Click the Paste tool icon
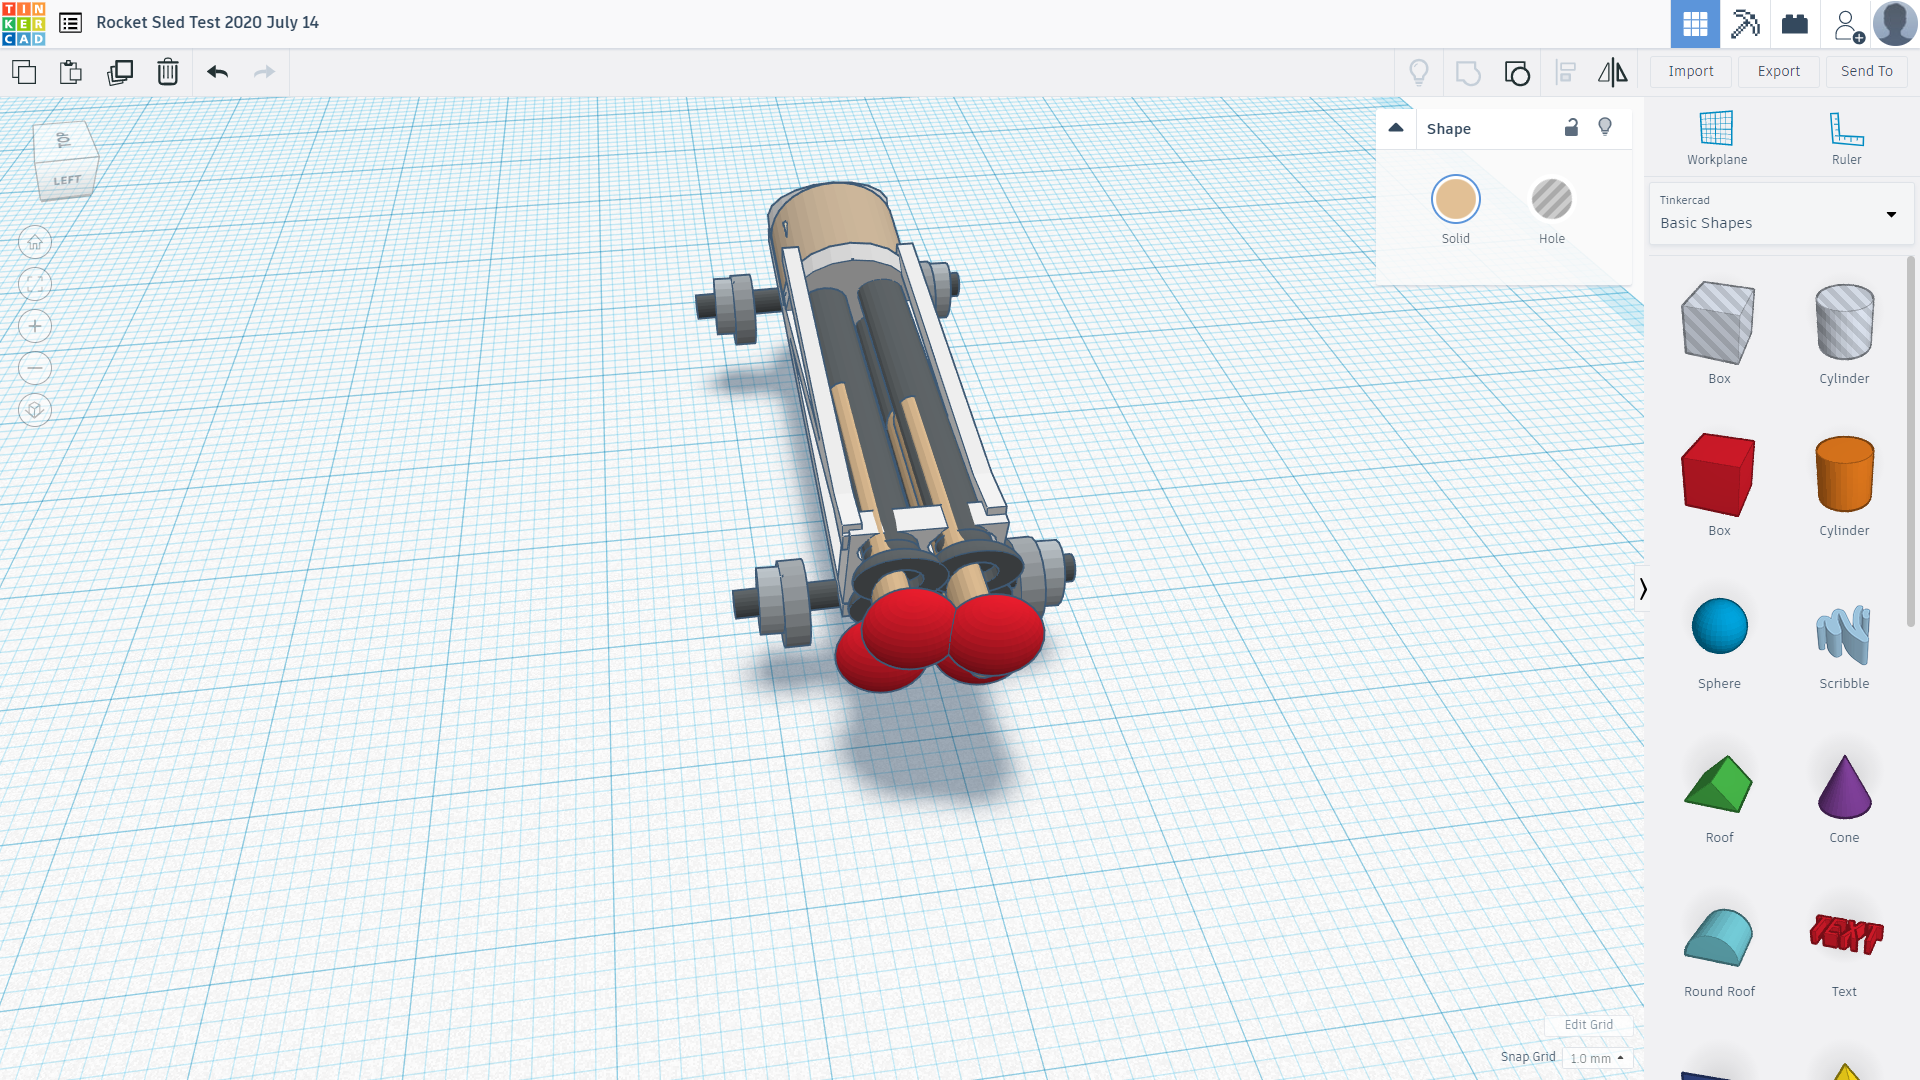The height and width of the screenshot is (1080, 1920). pos(71,72)
